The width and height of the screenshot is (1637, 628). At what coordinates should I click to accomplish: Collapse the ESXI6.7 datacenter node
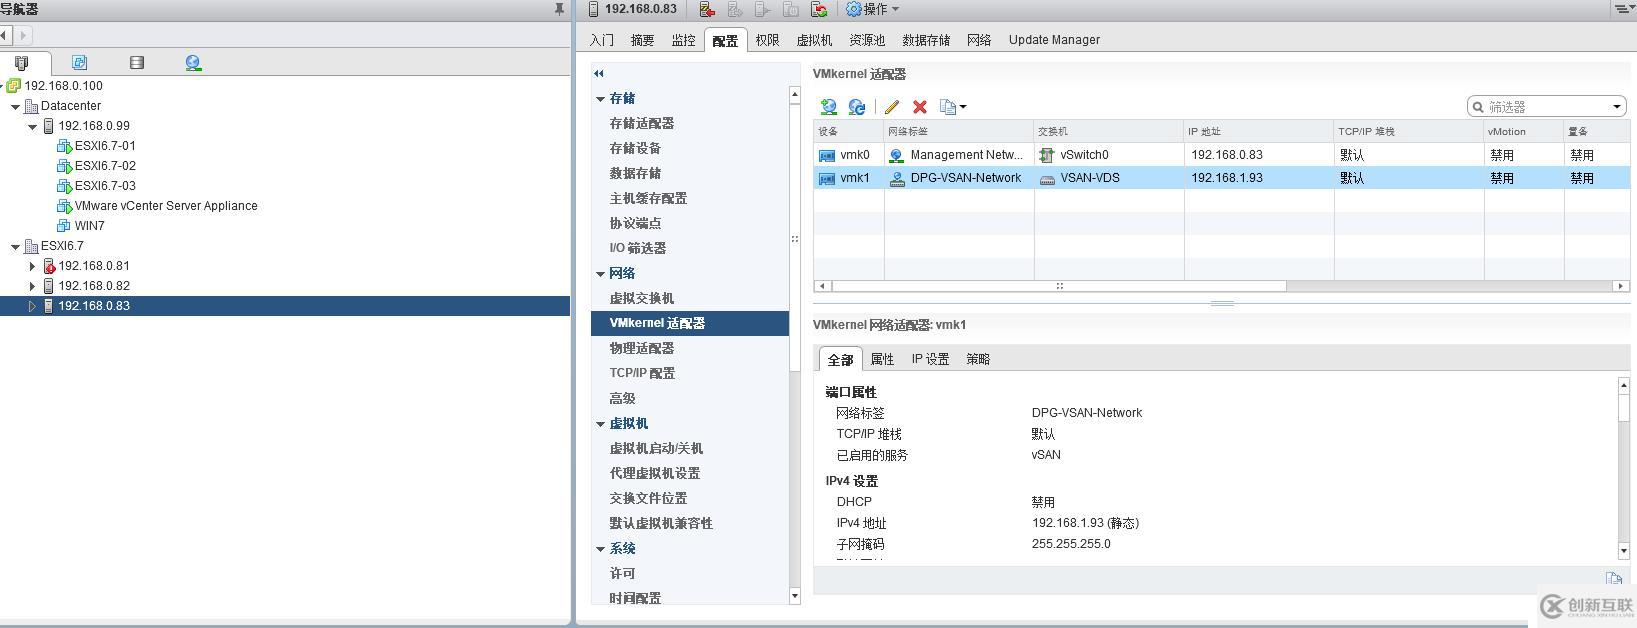click(x=15, y=246)
